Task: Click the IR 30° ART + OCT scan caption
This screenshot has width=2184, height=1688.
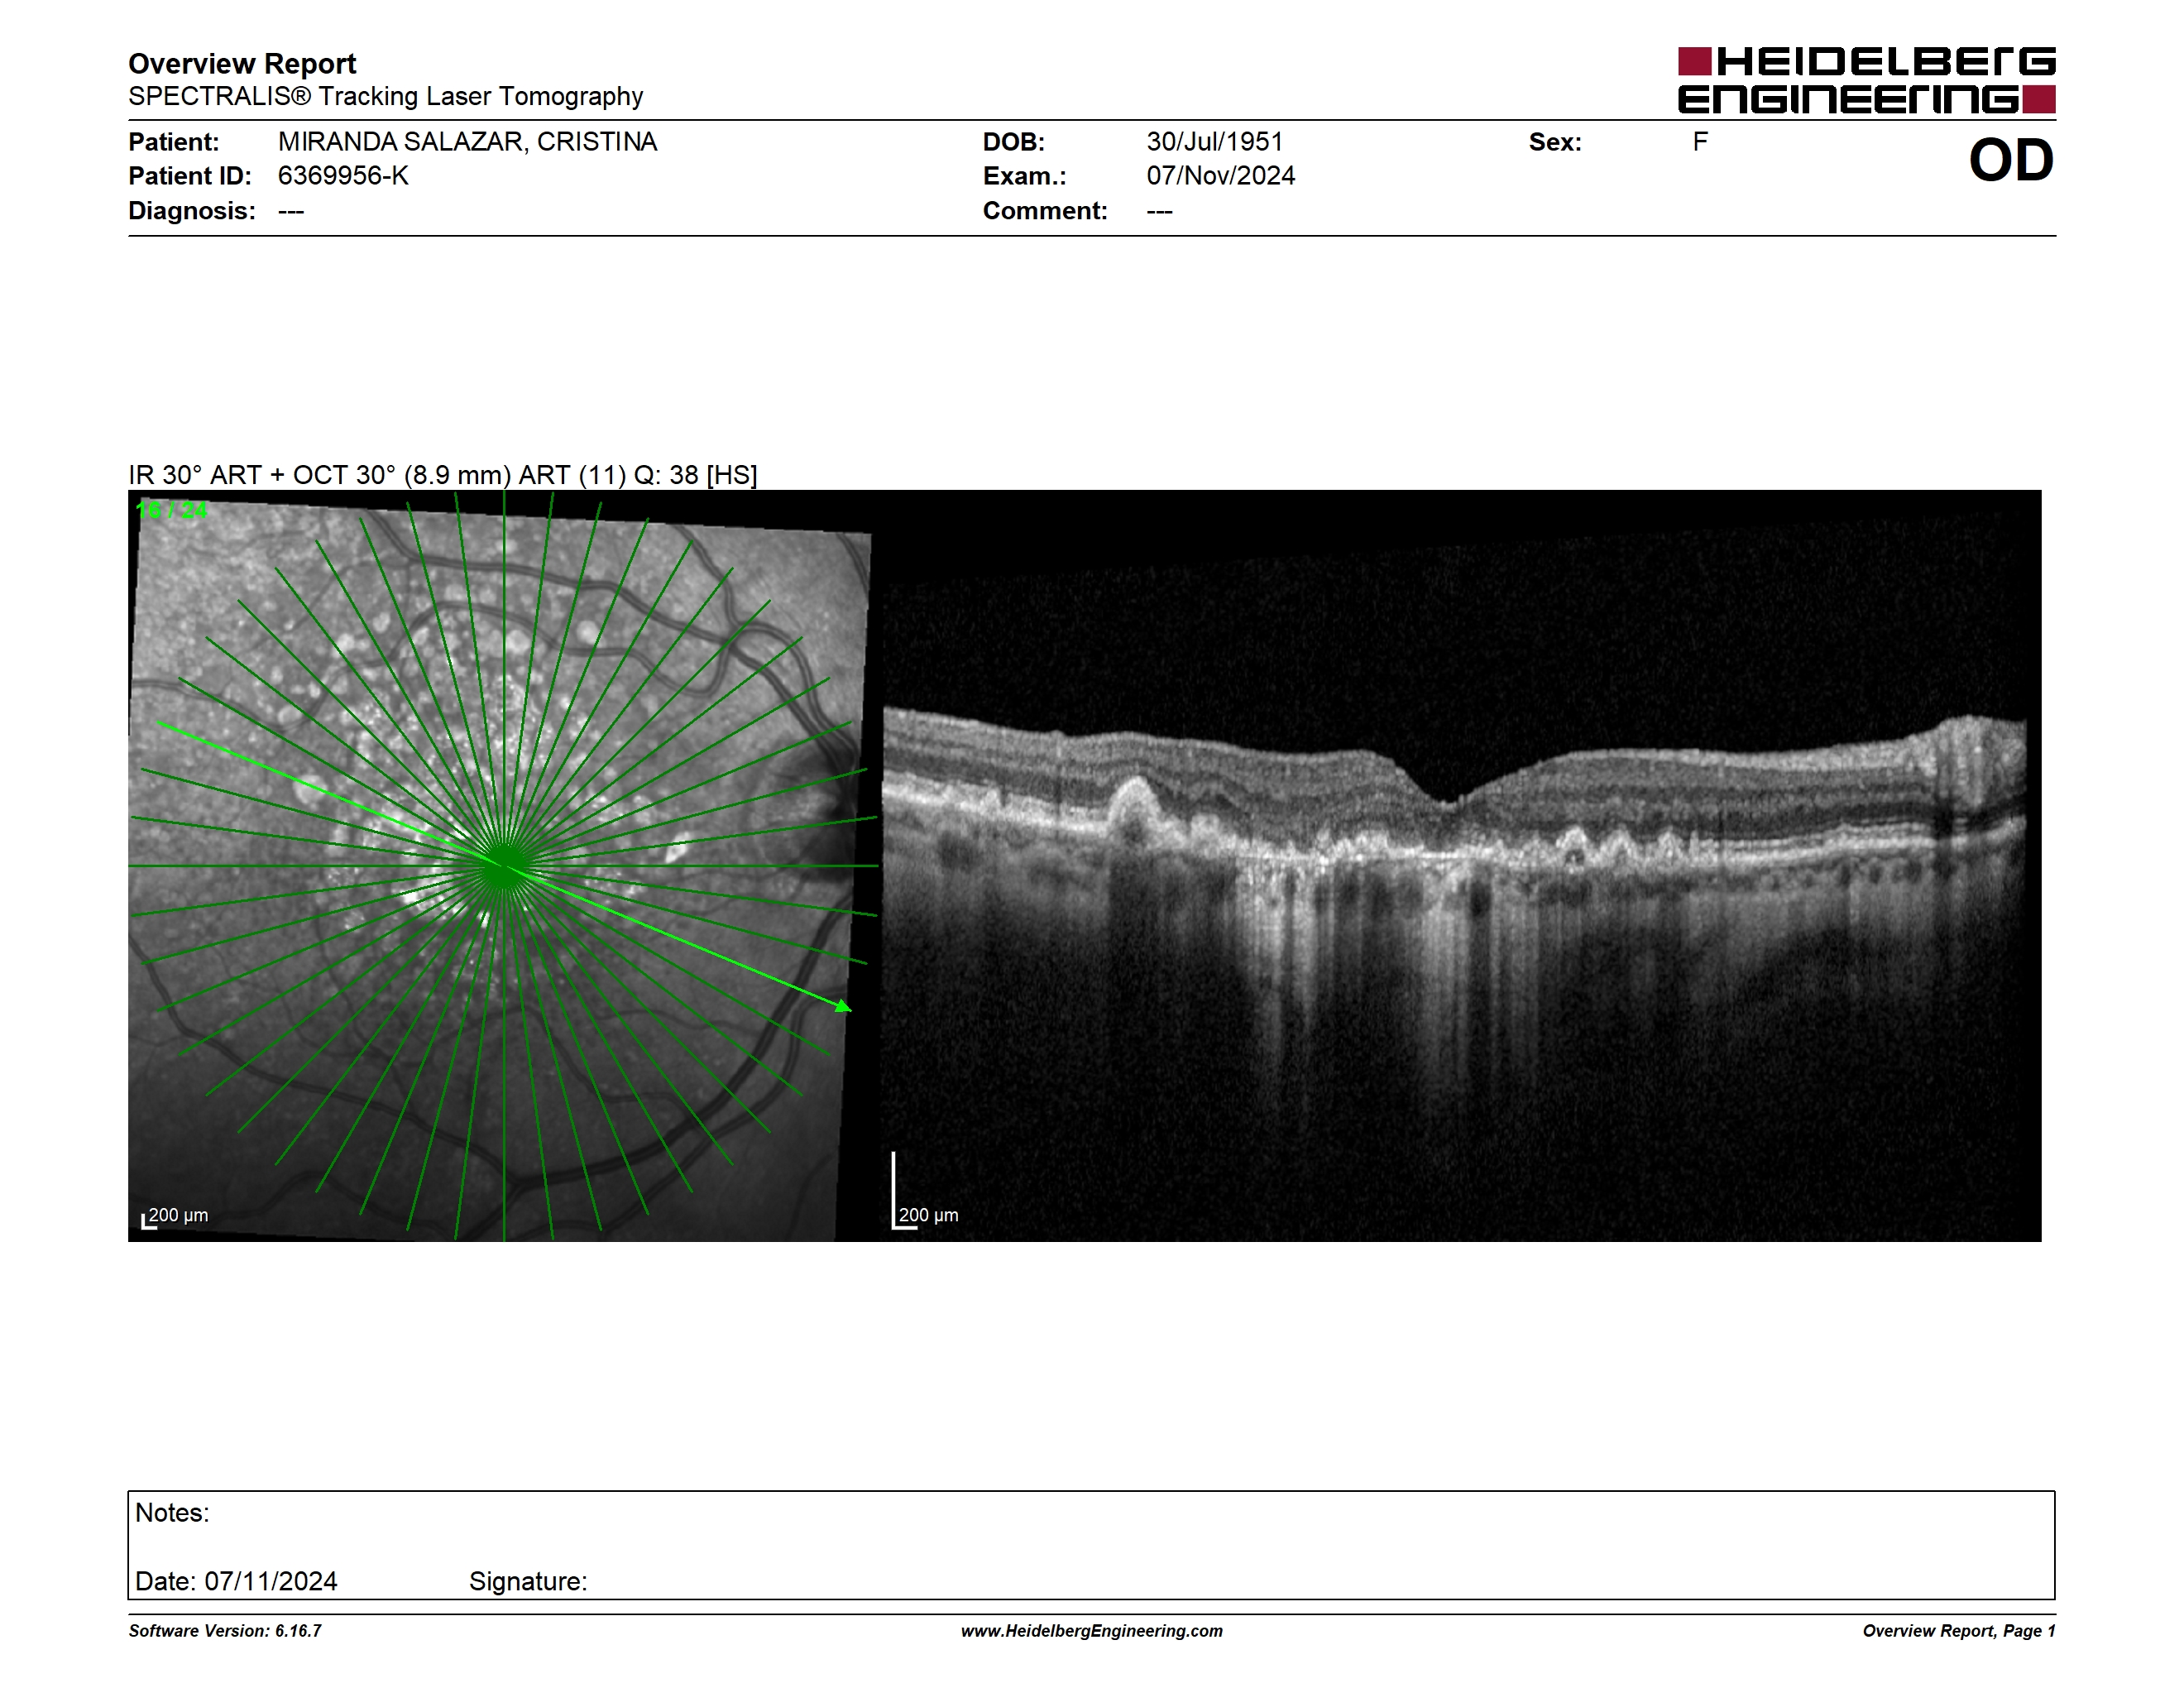Action: coord(442,475)
